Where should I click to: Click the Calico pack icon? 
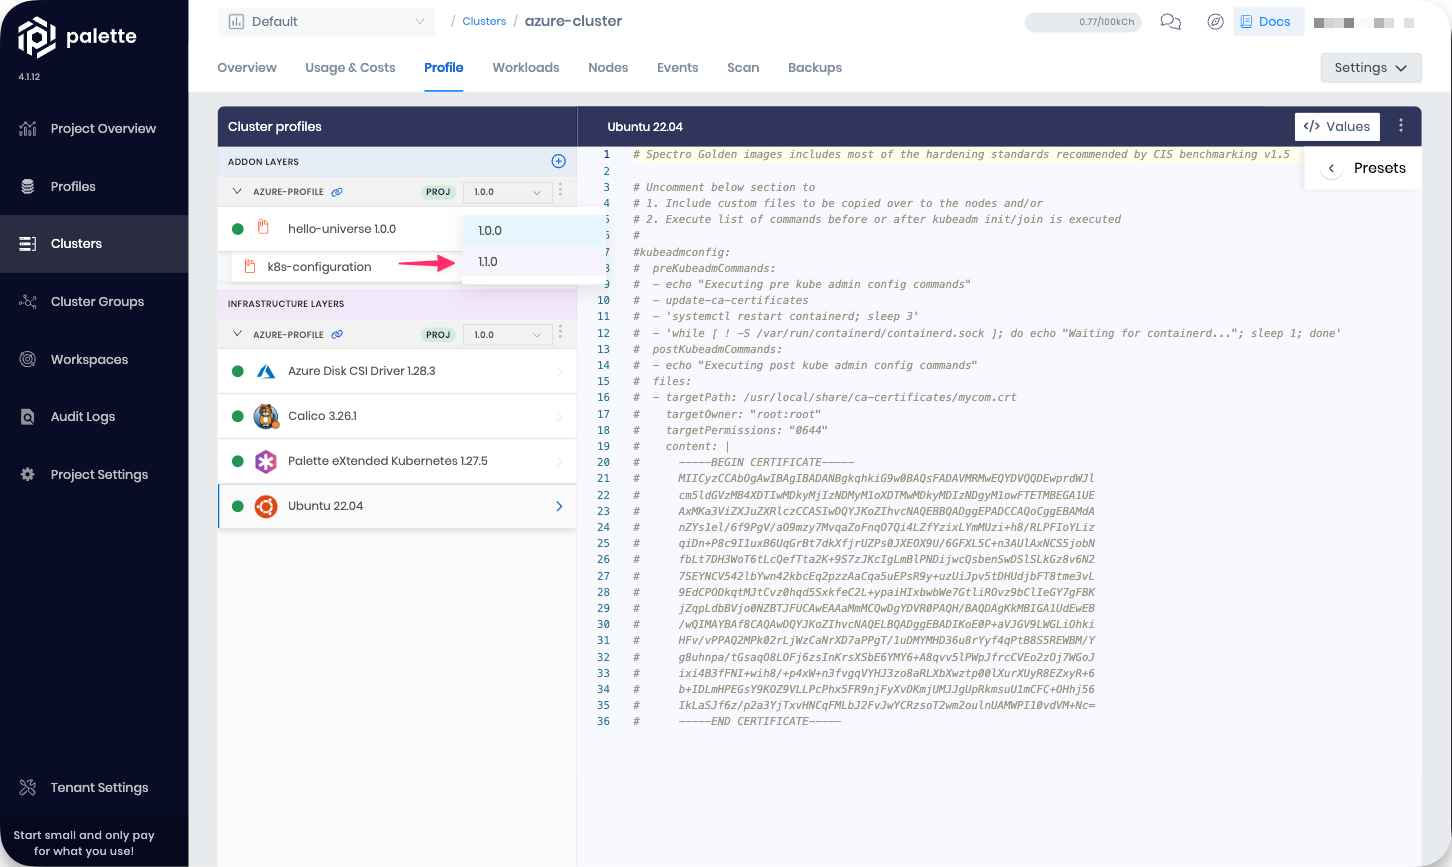click(x=266, y=416)
